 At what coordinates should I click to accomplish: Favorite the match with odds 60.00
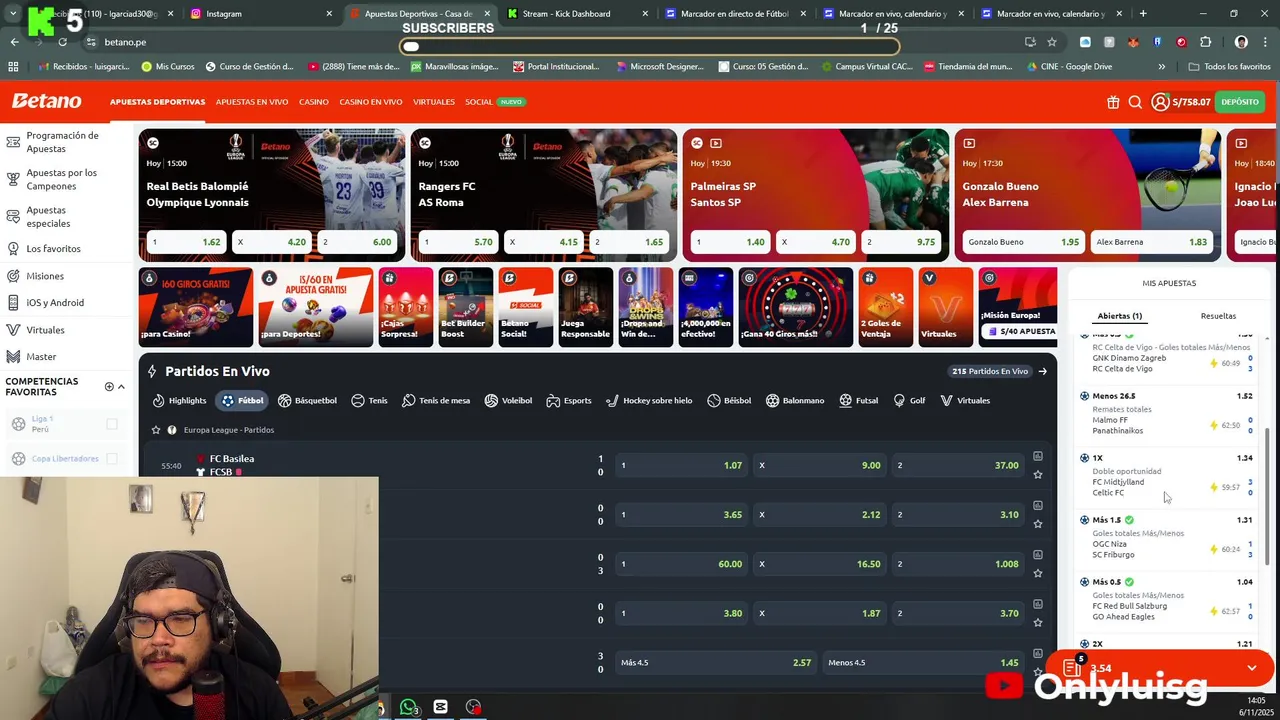[1038, 573]
